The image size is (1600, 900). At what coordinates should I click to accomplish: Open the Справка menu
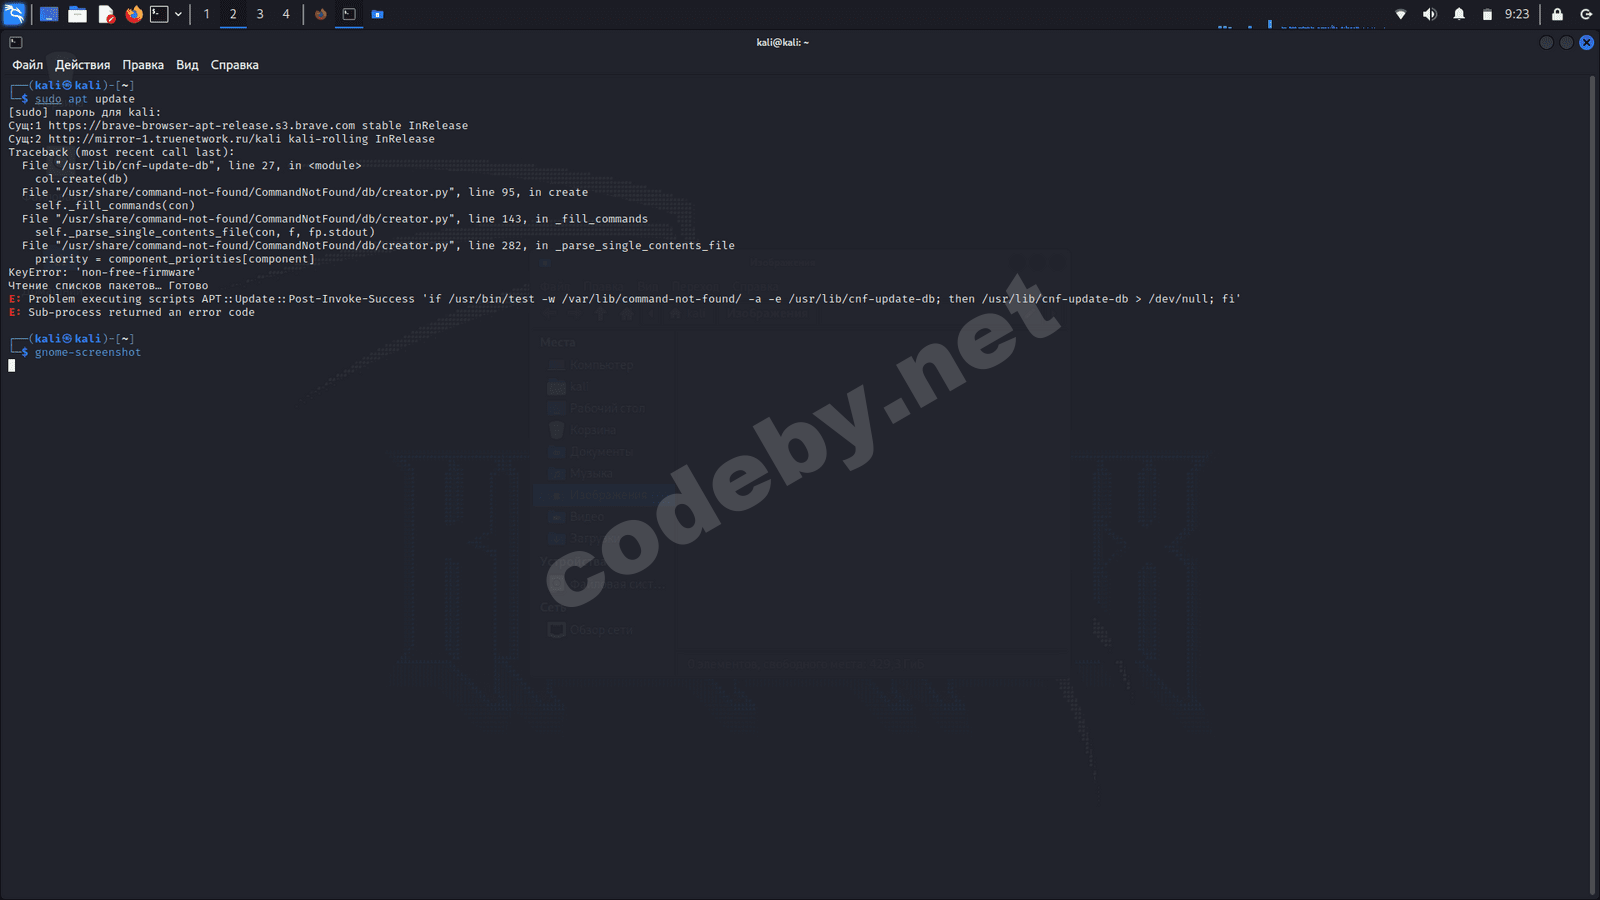pos(235,65)
